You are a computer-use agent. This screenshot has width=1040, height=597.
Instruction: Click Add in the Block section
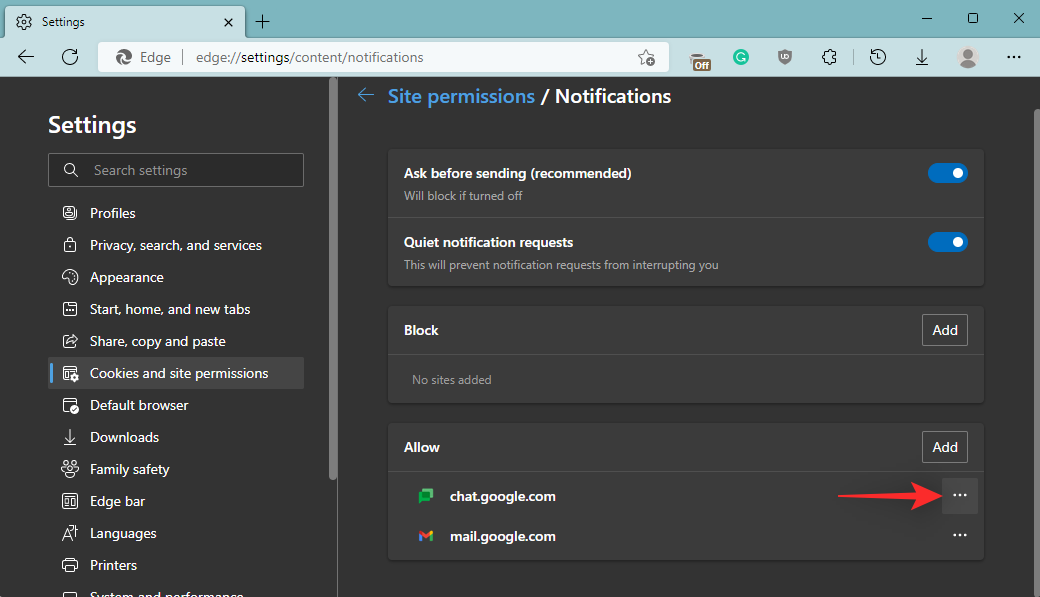(944, 330)
